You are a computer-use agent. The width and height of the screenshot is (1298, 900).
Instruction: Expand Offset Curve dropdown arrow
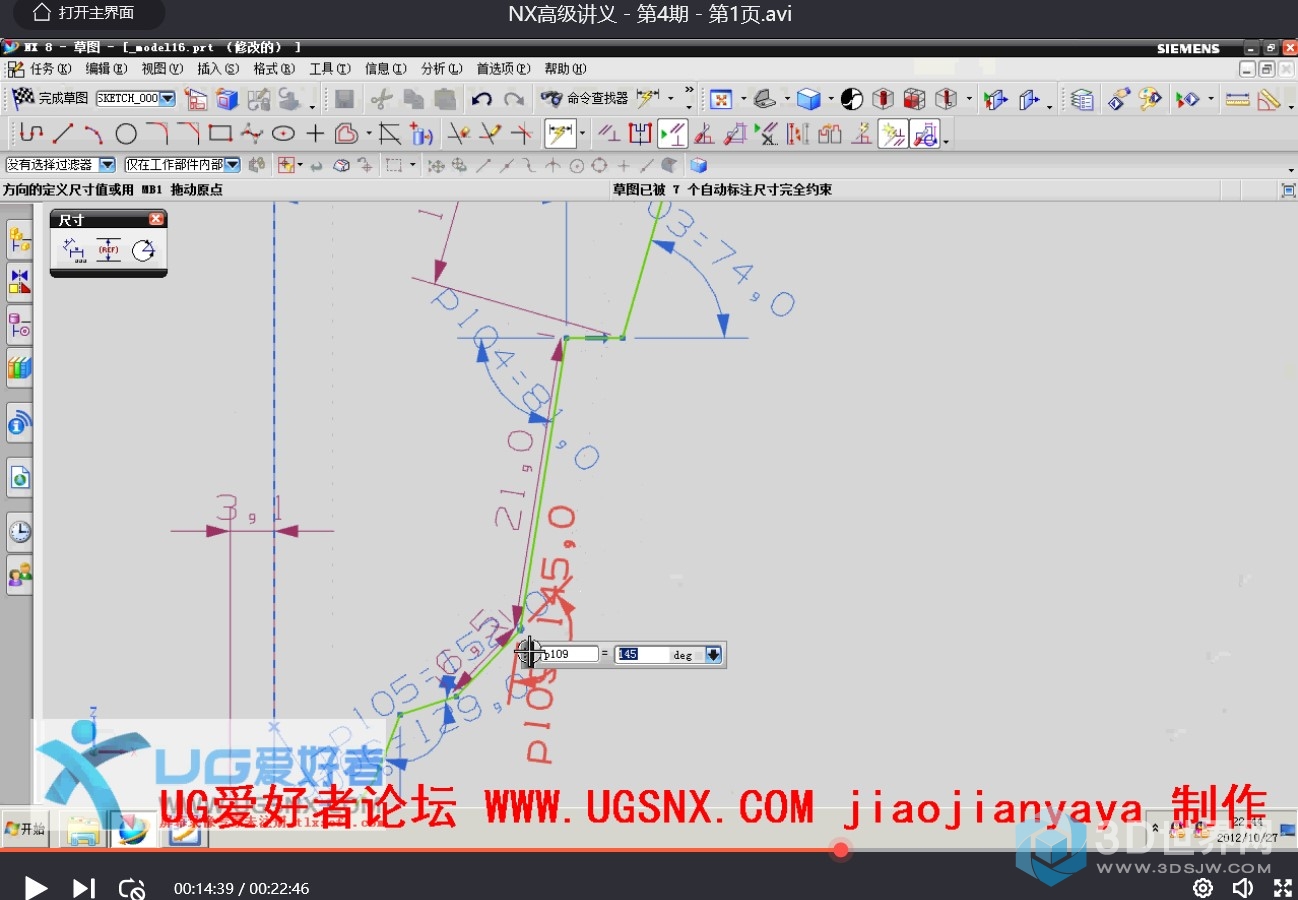pos(368,134)
